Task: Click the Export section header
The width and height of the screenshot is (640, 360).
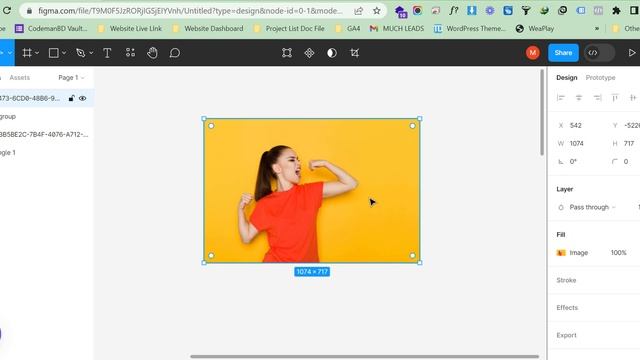Action: [x=567, y=335]
